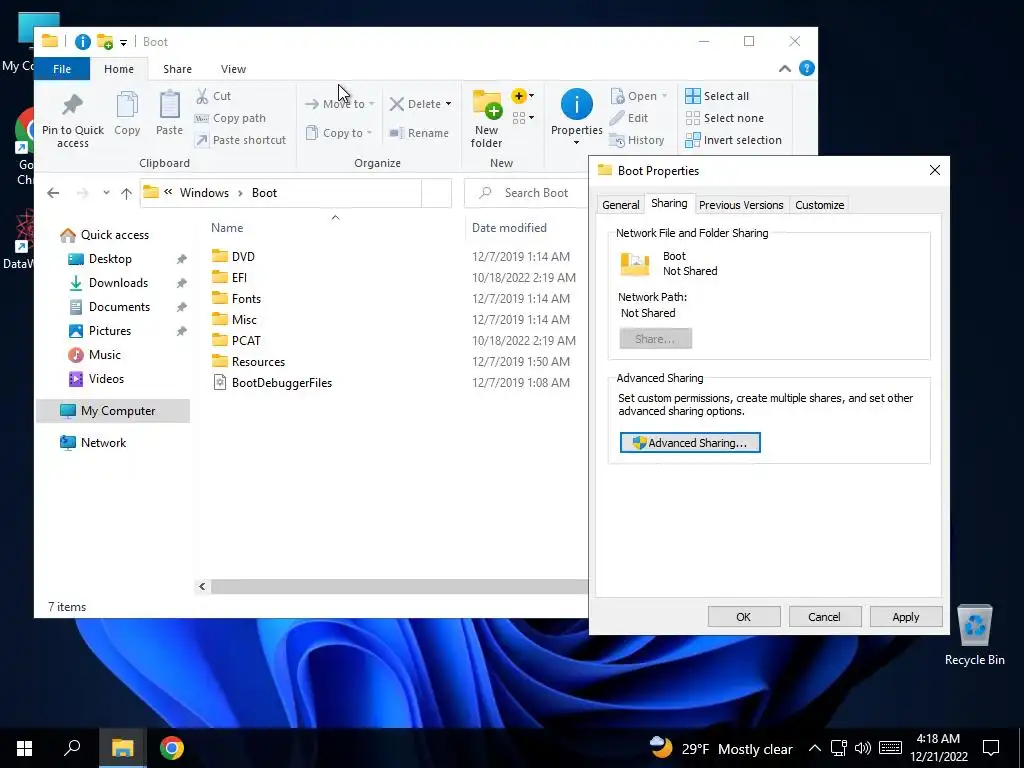Click Select none in ribbon

tap(725, 118)
